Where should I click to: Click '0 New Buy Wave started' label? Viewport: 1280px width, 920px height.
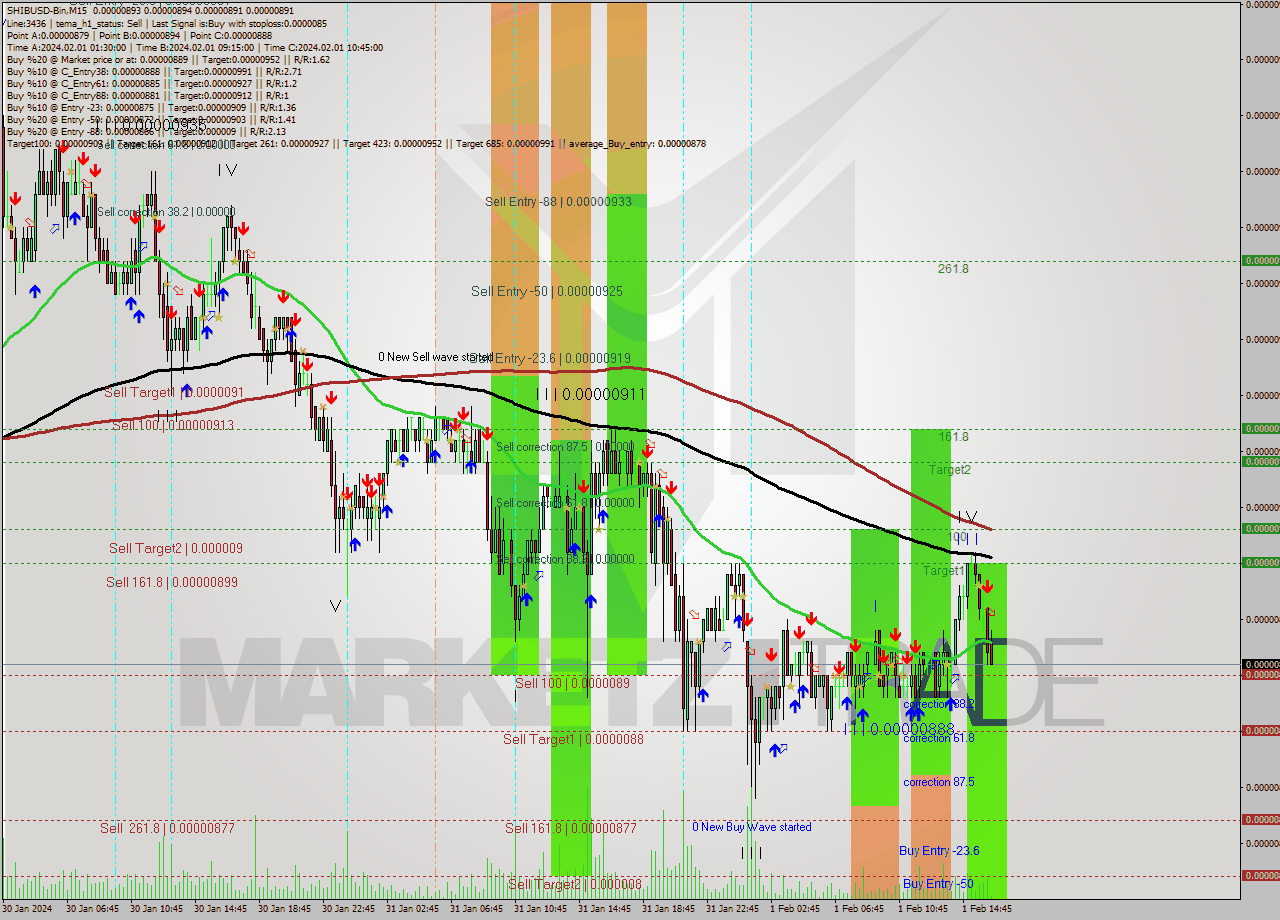pos(752,827)
